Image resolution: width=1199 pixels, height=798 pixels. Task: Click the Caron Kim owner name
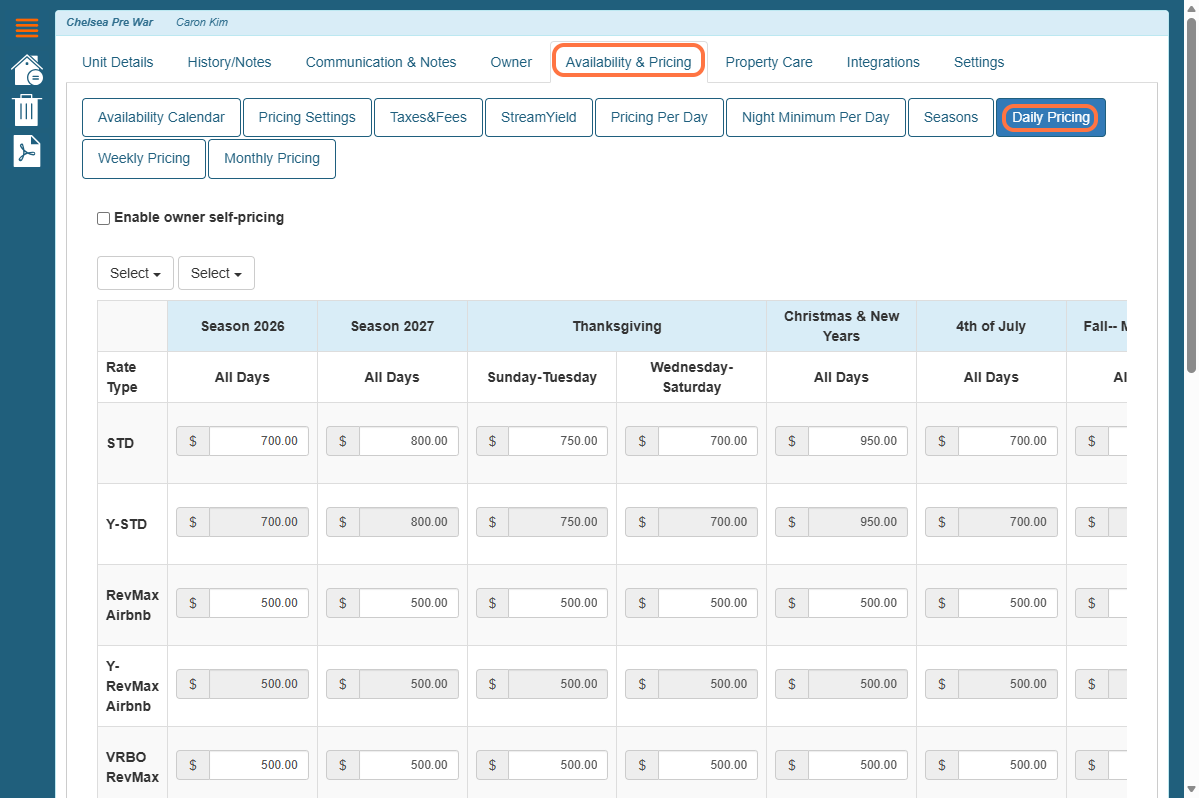pos(202,22)
